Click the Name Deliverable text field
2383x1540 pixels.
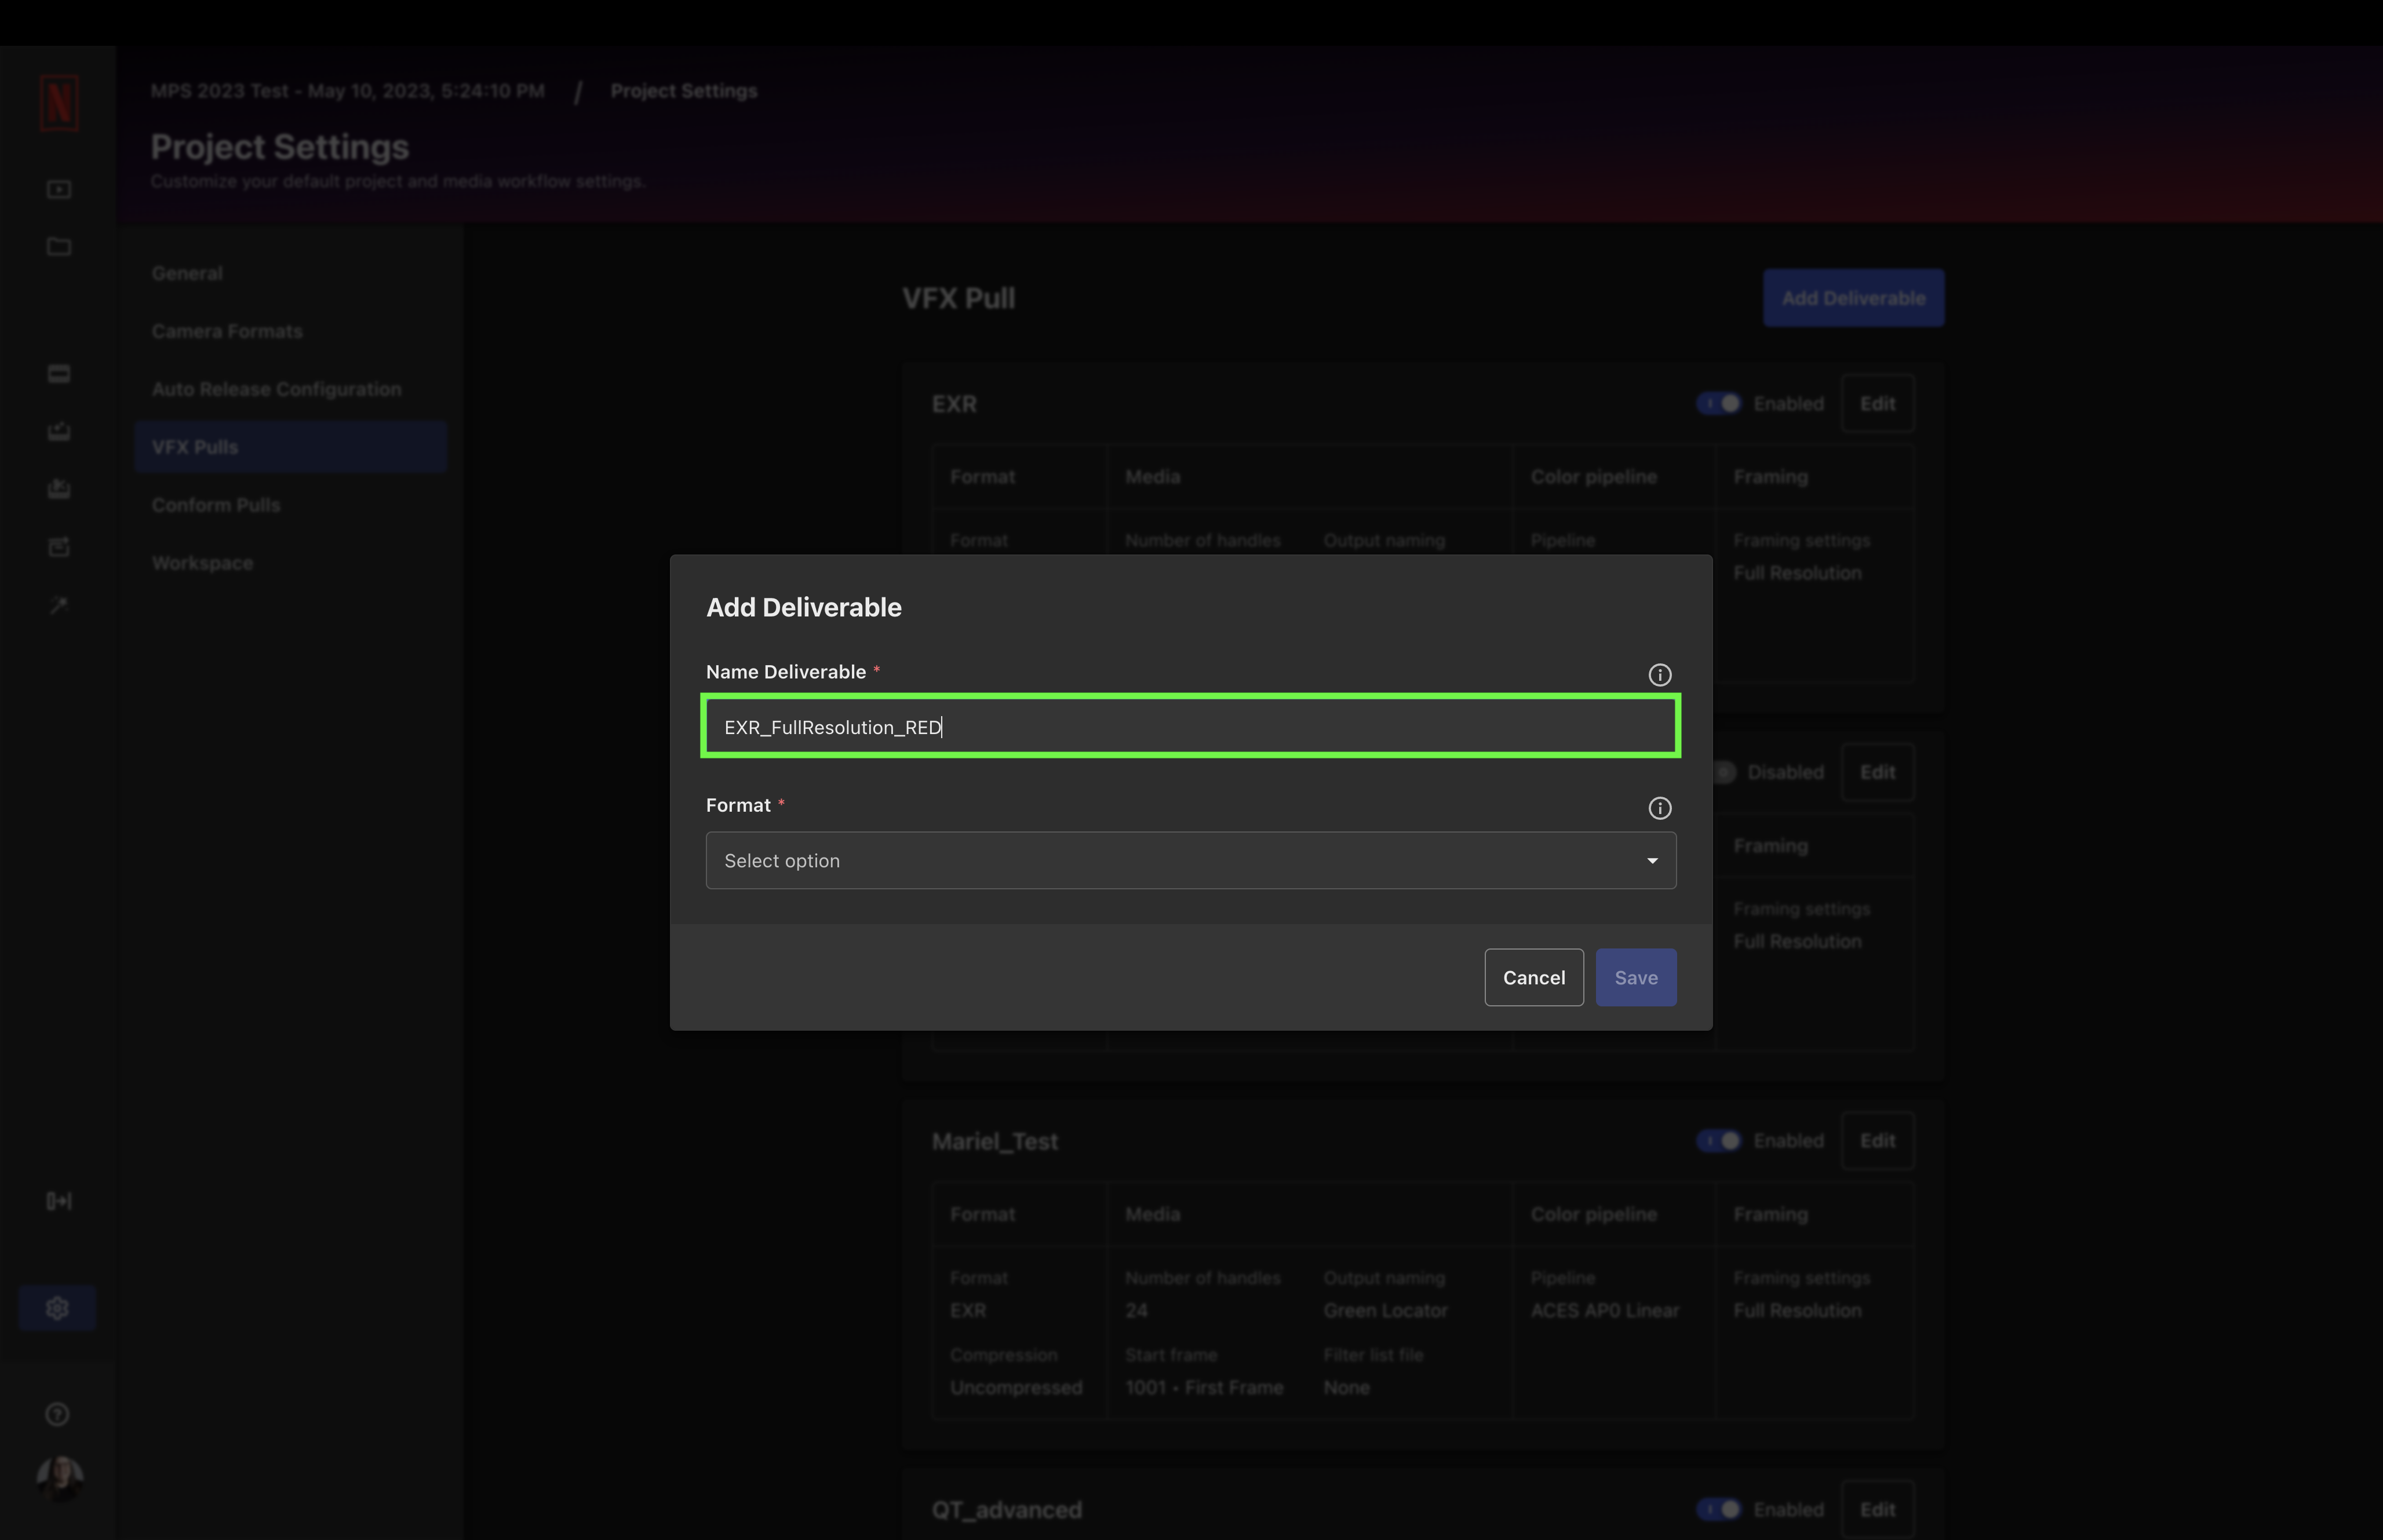(1191, 727)
